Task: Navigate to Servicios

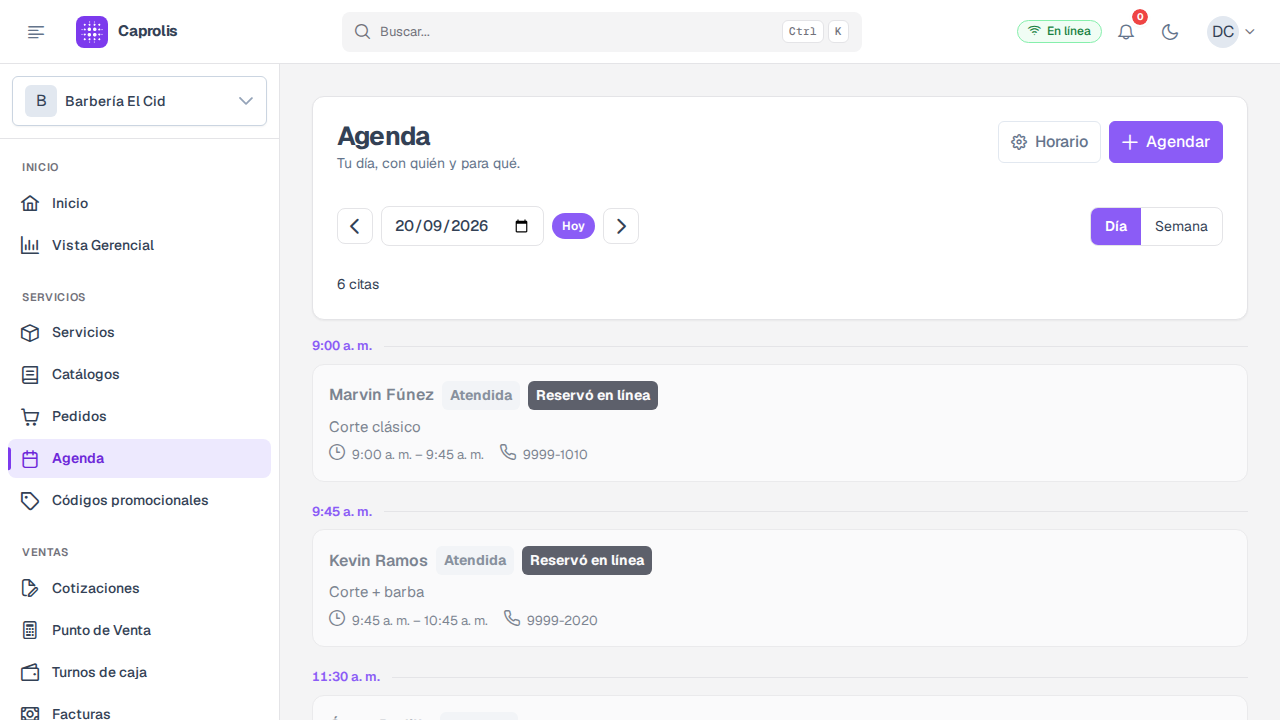Action: (x=139, y=332)
